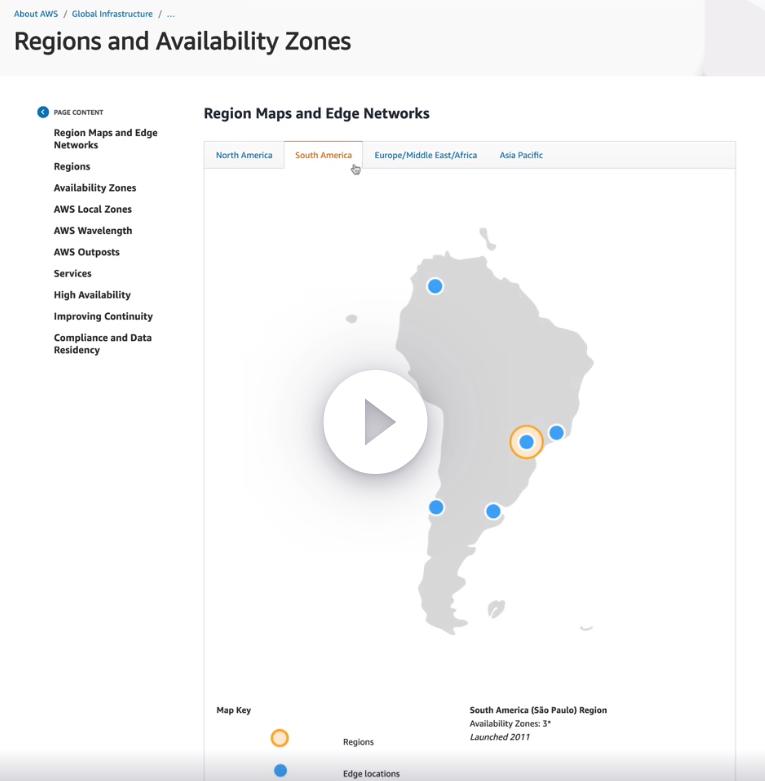Expand the breadcrumb ellipsis
The width and height of the screenshot is (765, 781).
pyautogui.click(x=171, y=14)
